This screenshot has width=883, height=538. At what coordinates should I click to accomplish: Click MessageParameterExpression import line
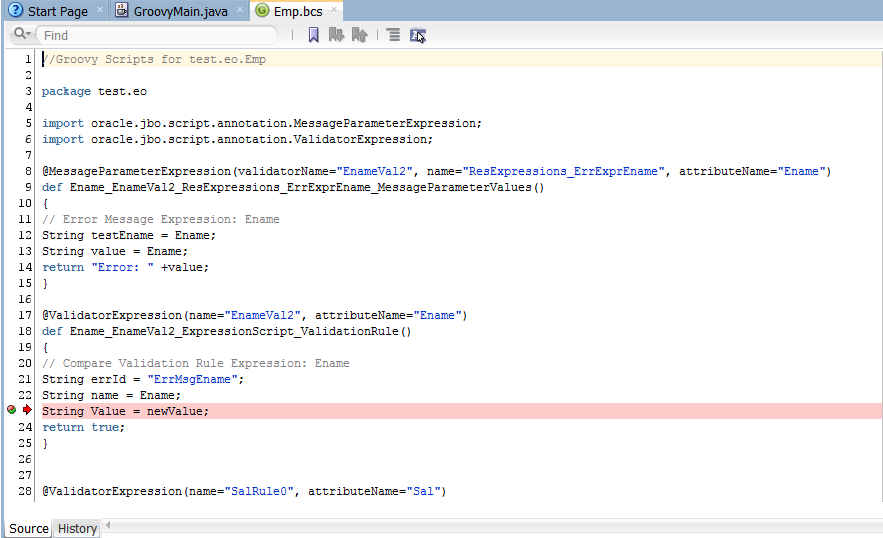click(262, 123)
